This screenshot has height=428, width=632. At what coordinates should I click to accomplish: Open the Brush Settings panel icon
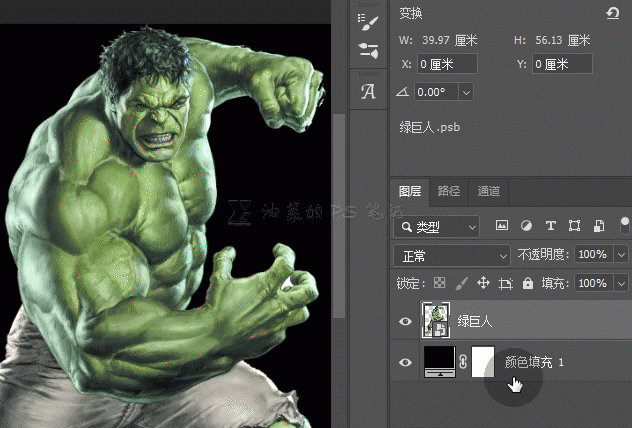click(368, 23)
